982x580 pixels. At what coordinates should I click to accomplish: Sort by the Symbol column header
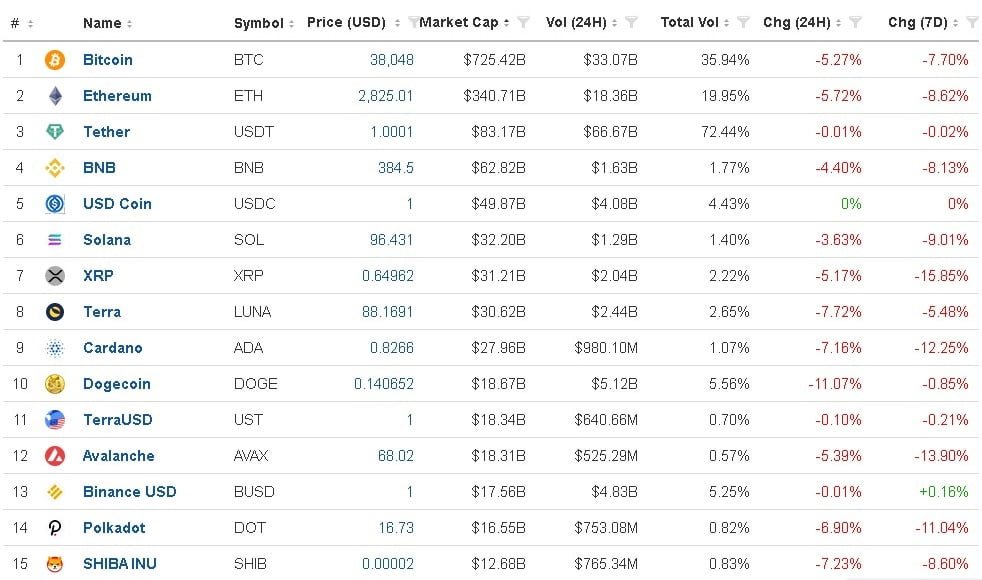pyautogui.click(x=258, y=23)
